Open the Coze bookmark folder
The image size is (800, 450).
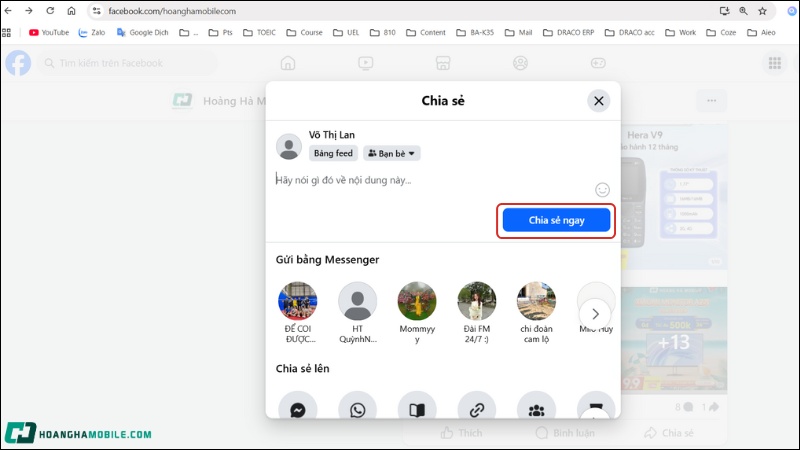(x=721, y=33)
